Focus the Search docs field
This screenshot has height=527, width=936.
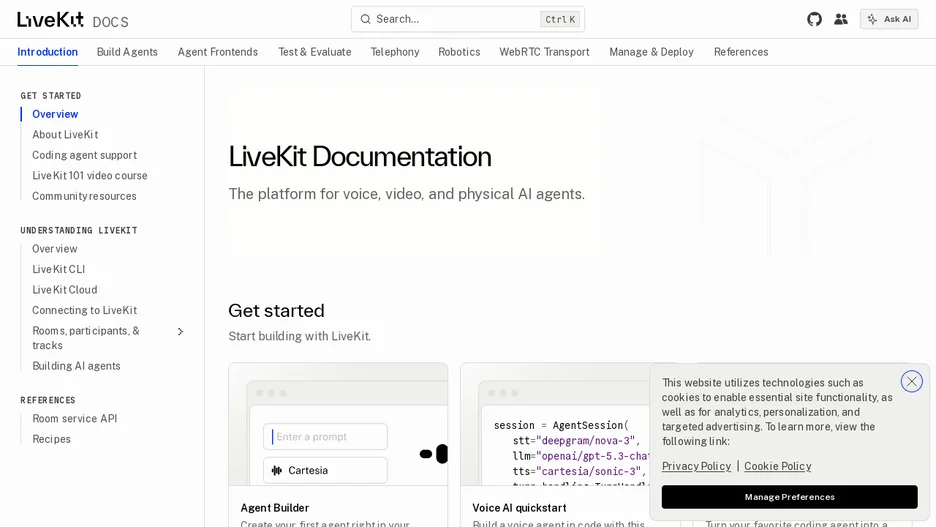coord(468,19)
